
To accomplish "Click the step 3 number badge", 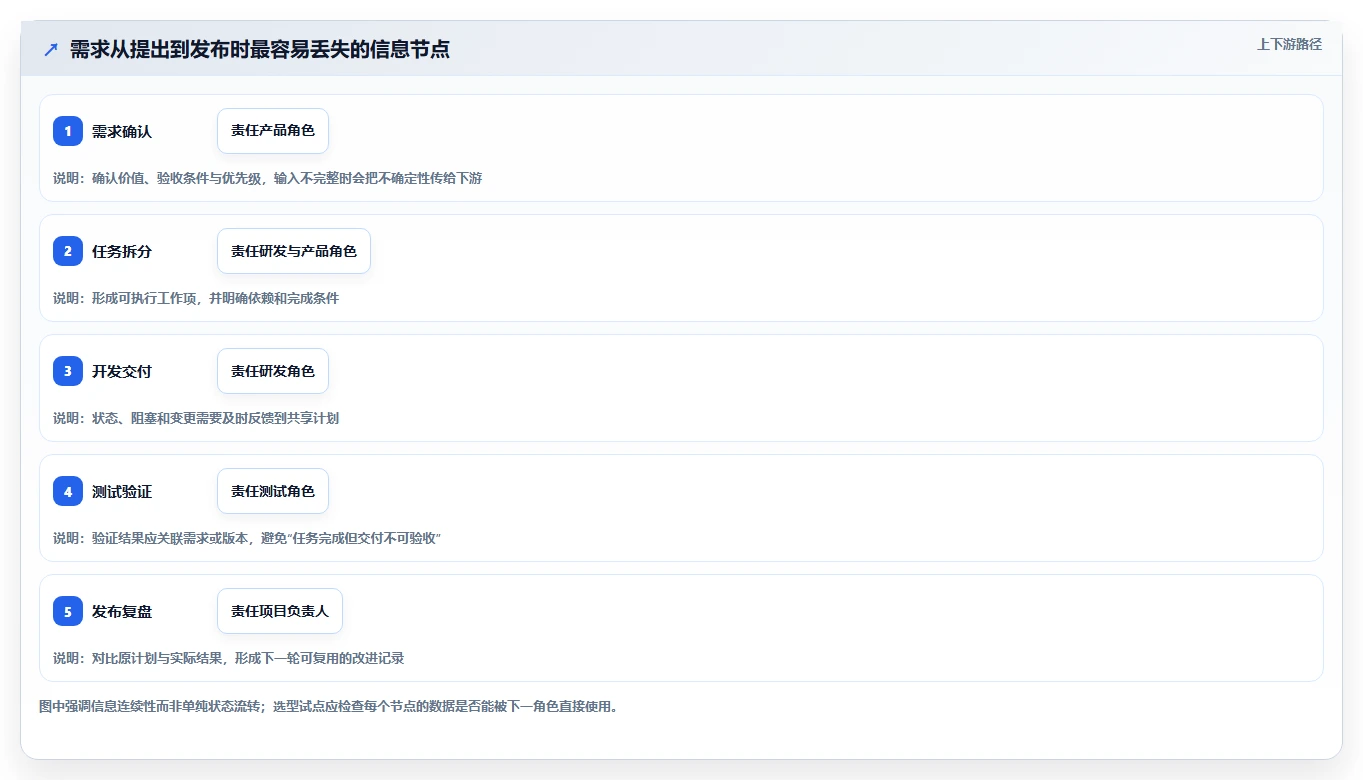I will point(68,371).
